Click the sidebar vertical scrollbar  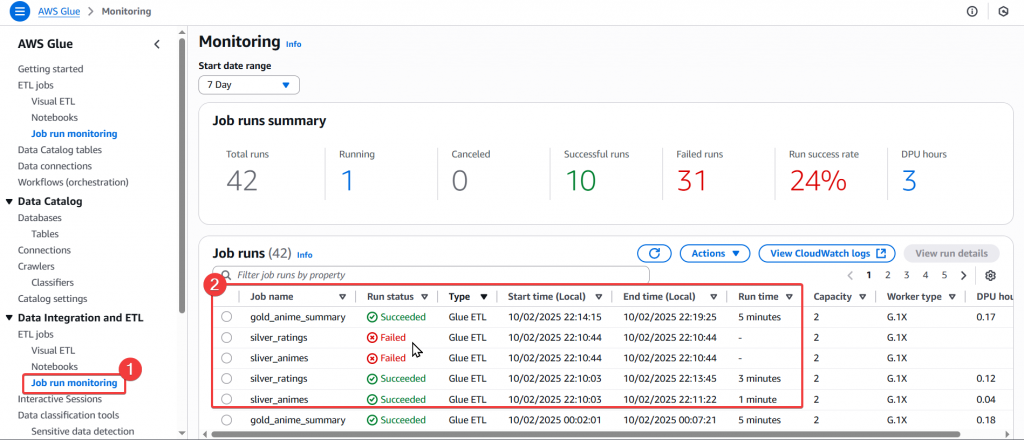[x=182, y=176]
